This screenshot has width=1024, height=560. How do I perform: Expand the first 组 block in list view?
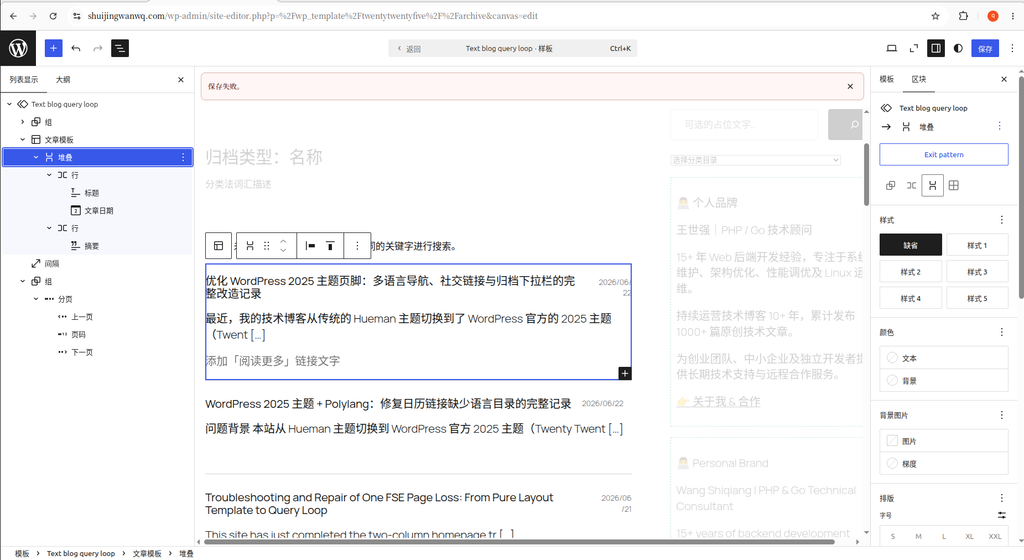[23, 122]
